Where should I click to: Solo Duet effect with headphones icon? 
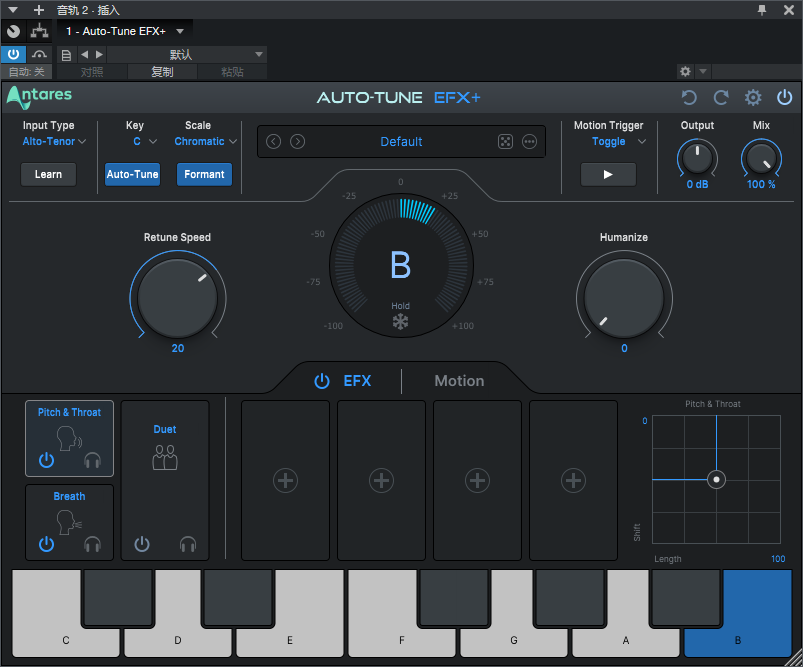coord(188,544)
